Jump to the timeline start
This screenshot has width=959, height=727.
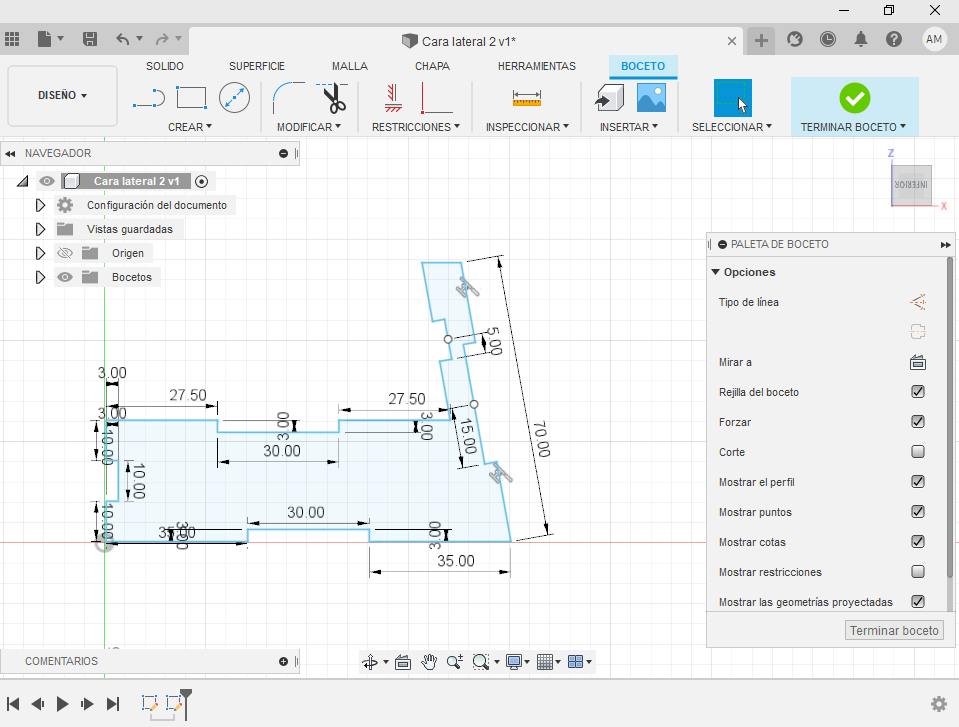(x=13, y=704)
